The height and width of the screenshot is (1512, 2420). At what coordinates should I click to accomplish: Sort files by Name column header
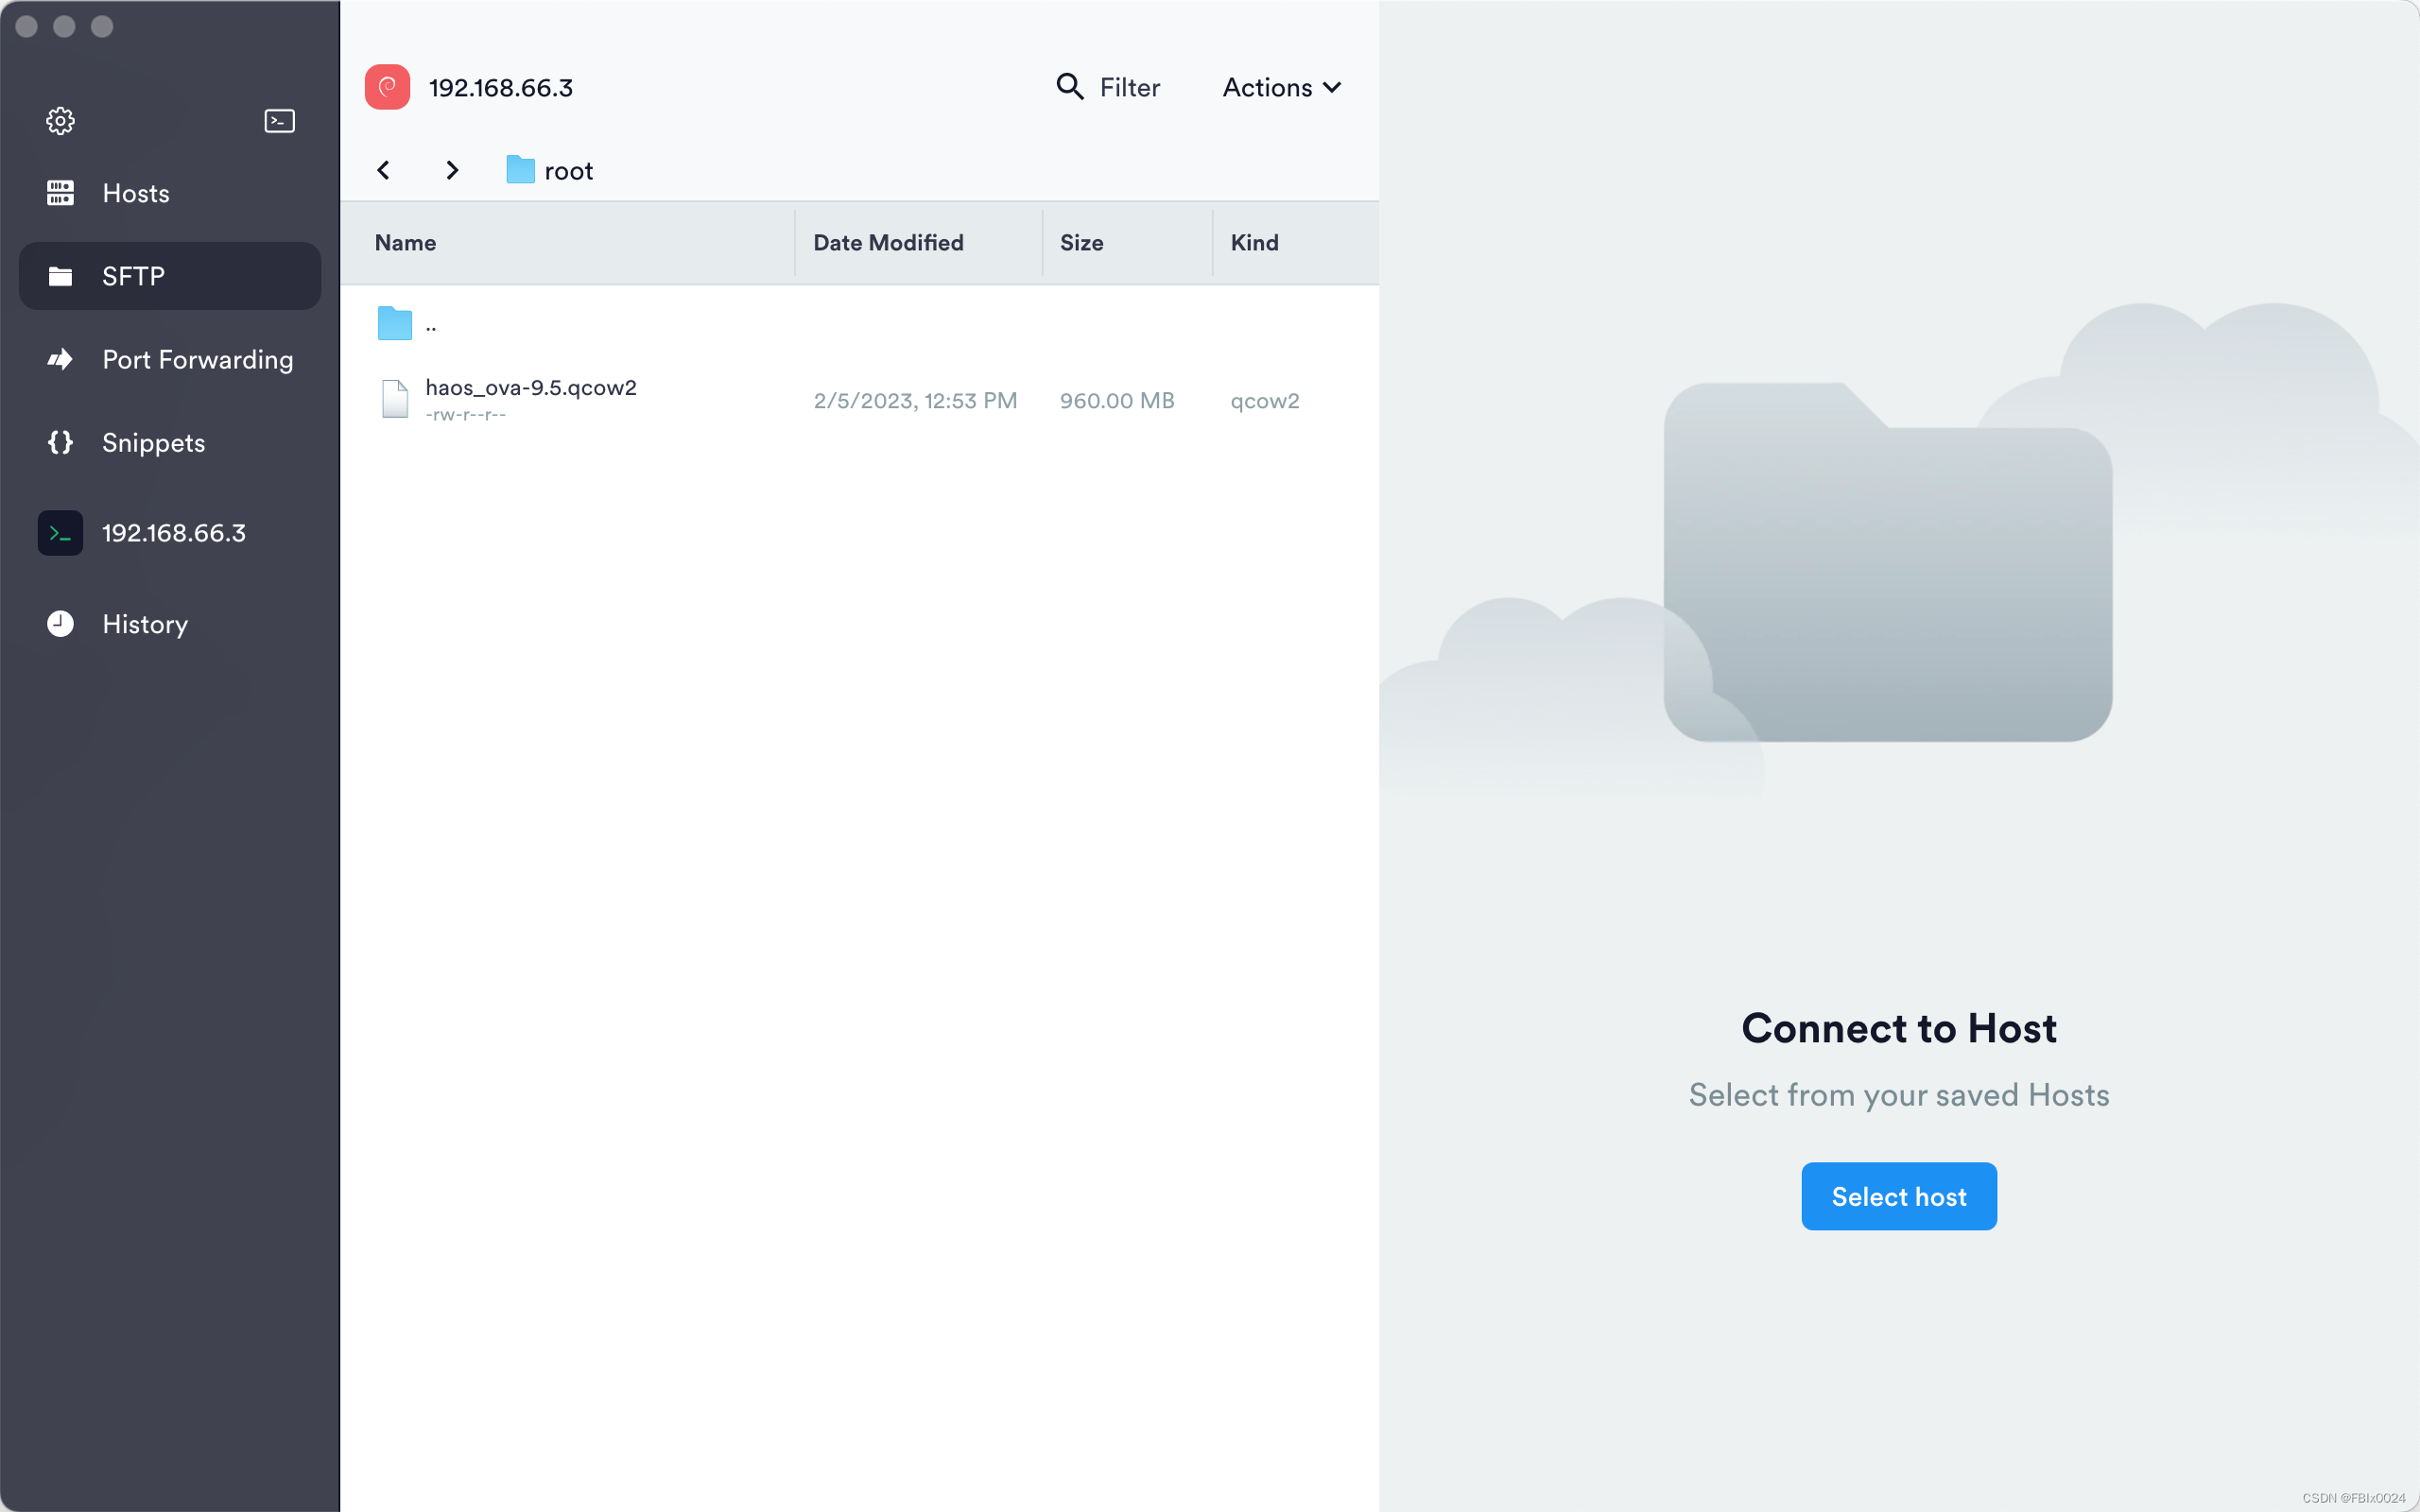pos(405,242)
